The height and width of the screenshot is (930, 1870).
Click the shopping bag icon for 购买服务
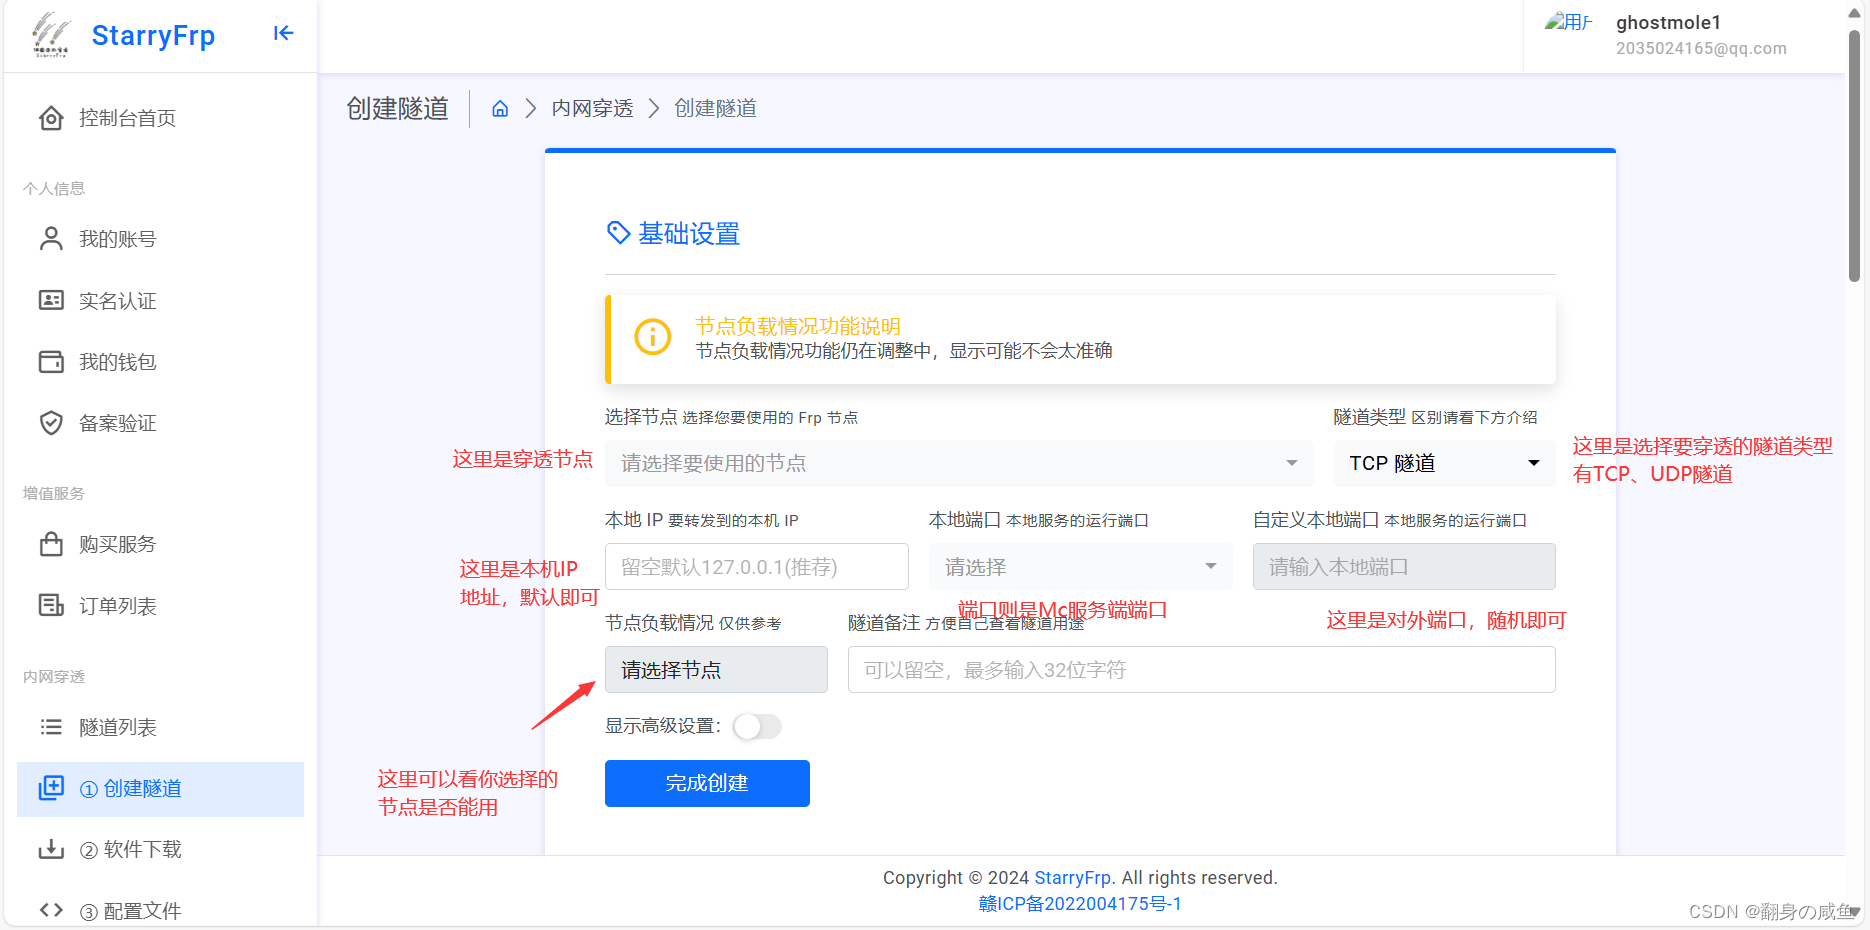point(51,544)
